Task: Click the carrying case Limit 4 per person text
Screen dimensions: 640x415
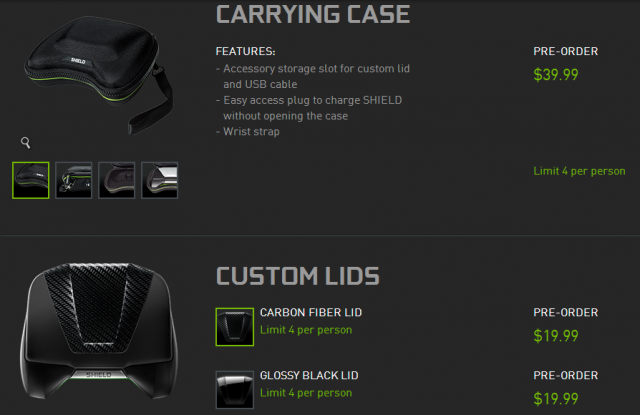Action: click(x=579, y=171)
